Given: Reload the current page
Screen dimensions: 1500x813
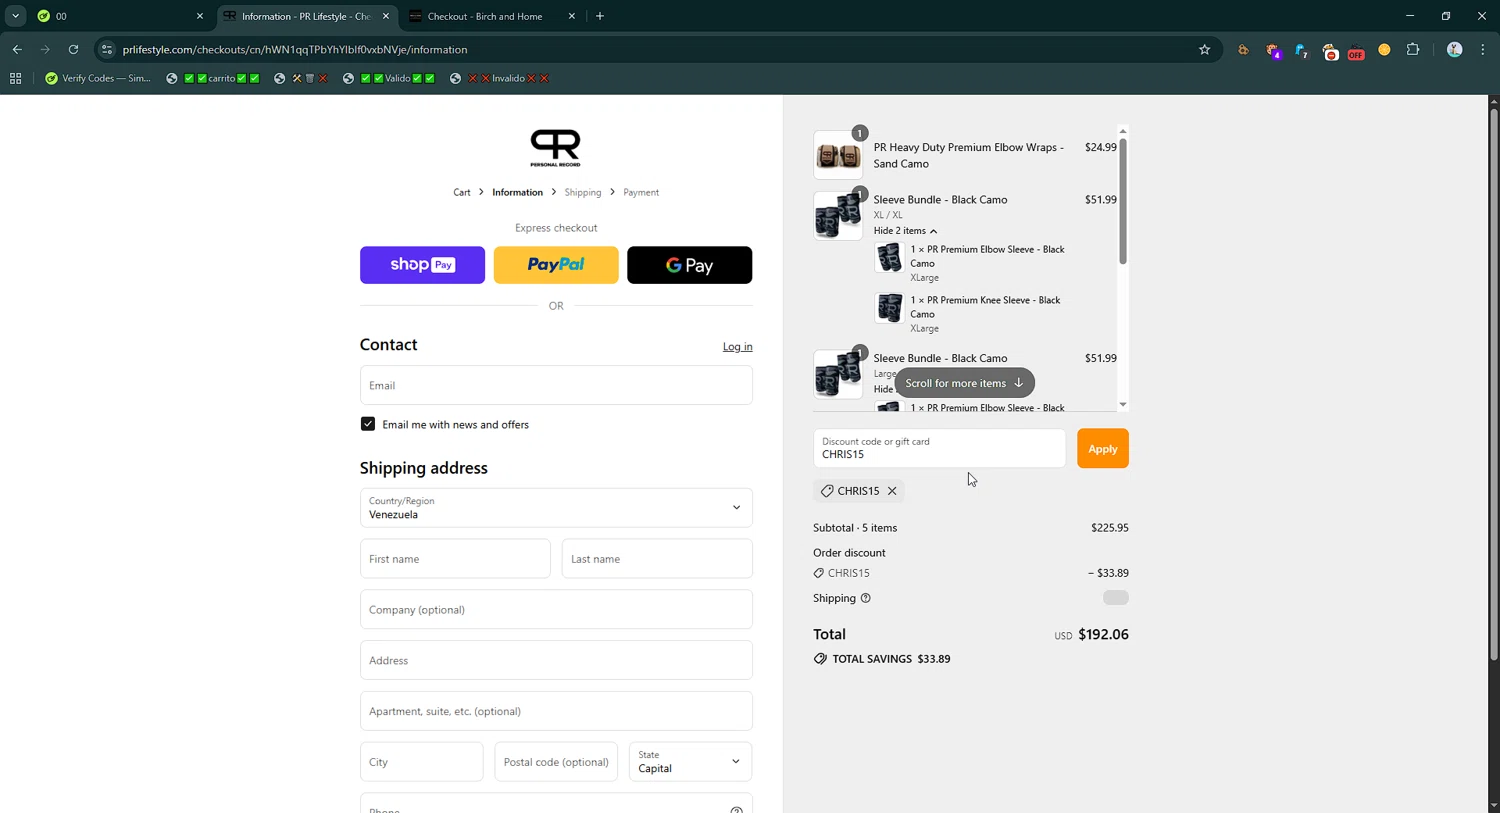Looking at the screenshot, I should click(x=73, y=49).
